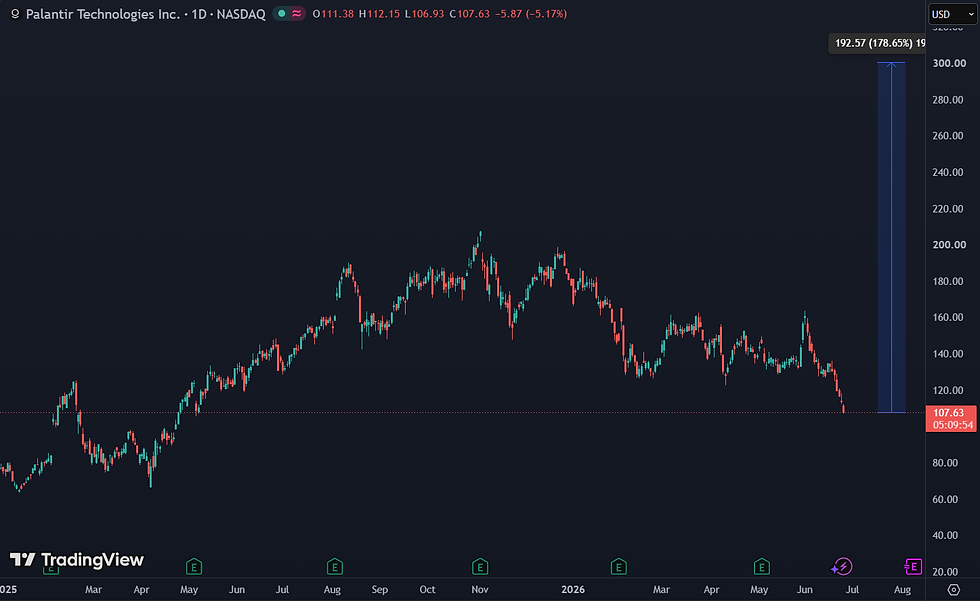Click the green market status dot
The height and width of the screenshot is (601, 980).
point(282,14)
